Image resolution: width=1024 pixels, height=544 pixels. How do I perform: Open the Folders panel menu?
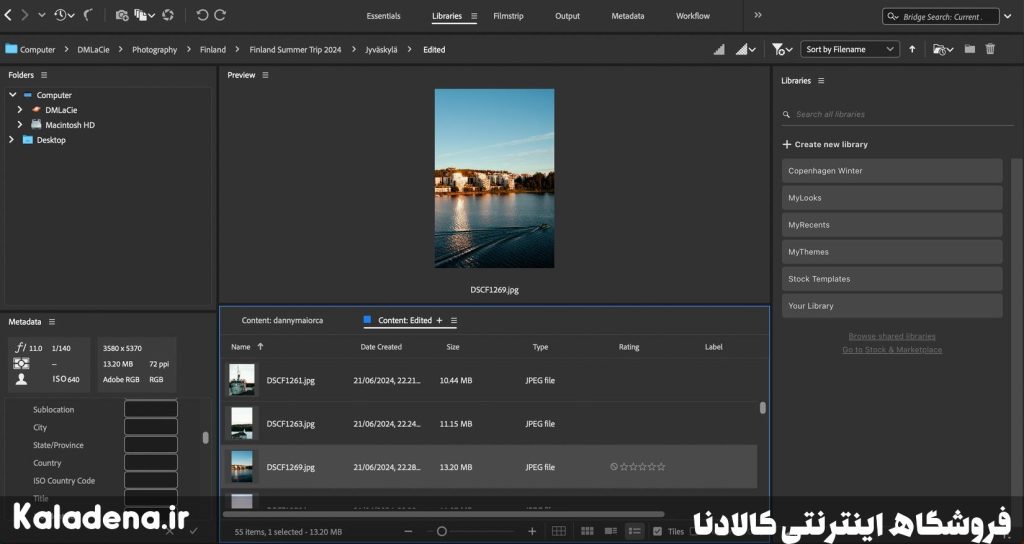pyautogui.click(x=44, y=75)
